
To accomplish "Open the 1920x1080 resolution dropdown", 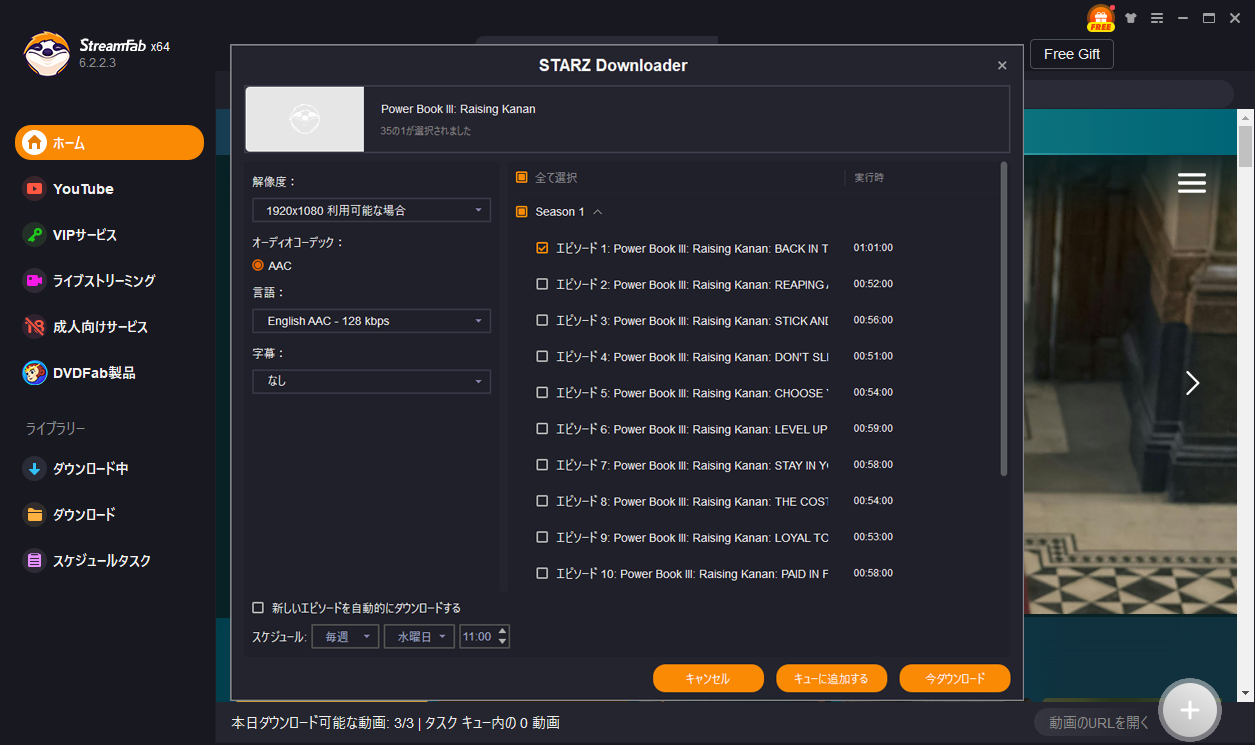I will pos(371,210).
